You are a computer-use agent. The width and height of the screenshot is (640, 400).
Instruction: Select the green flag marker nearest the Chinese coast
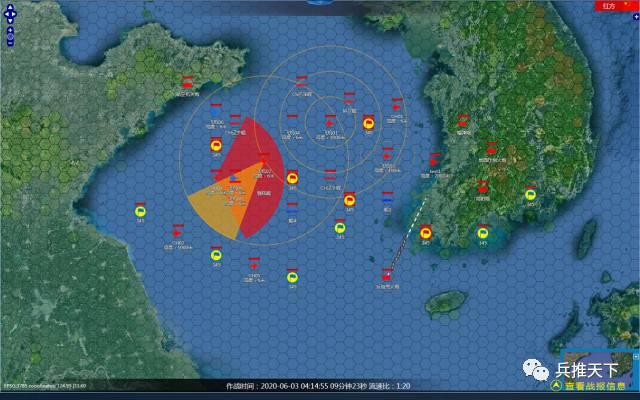point(140,211)
